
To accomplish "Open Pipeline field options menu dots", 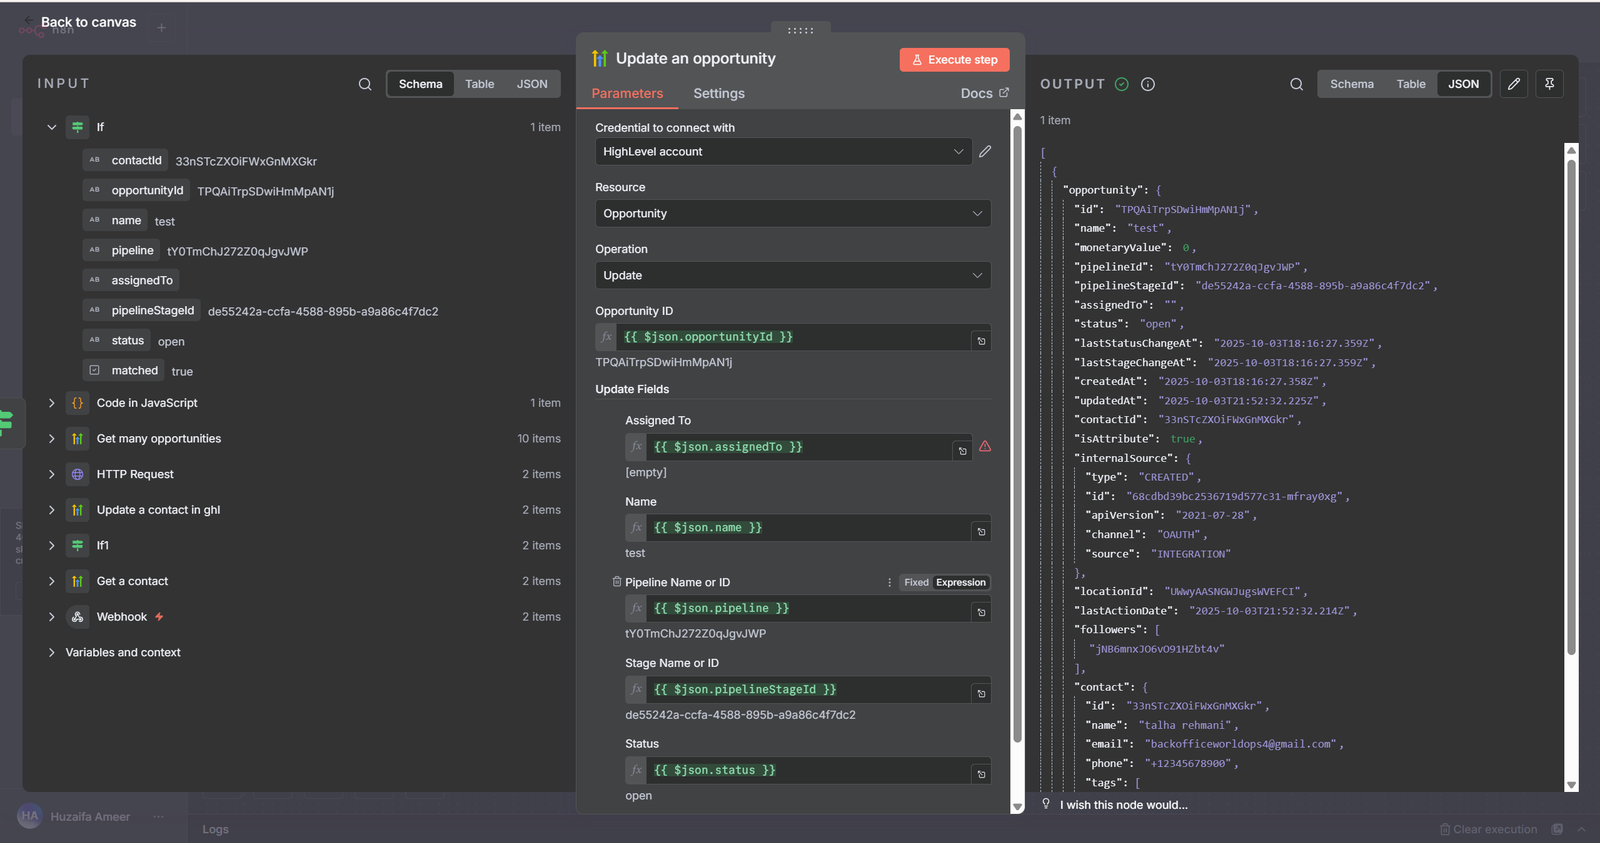I will [x=889, y=582].
